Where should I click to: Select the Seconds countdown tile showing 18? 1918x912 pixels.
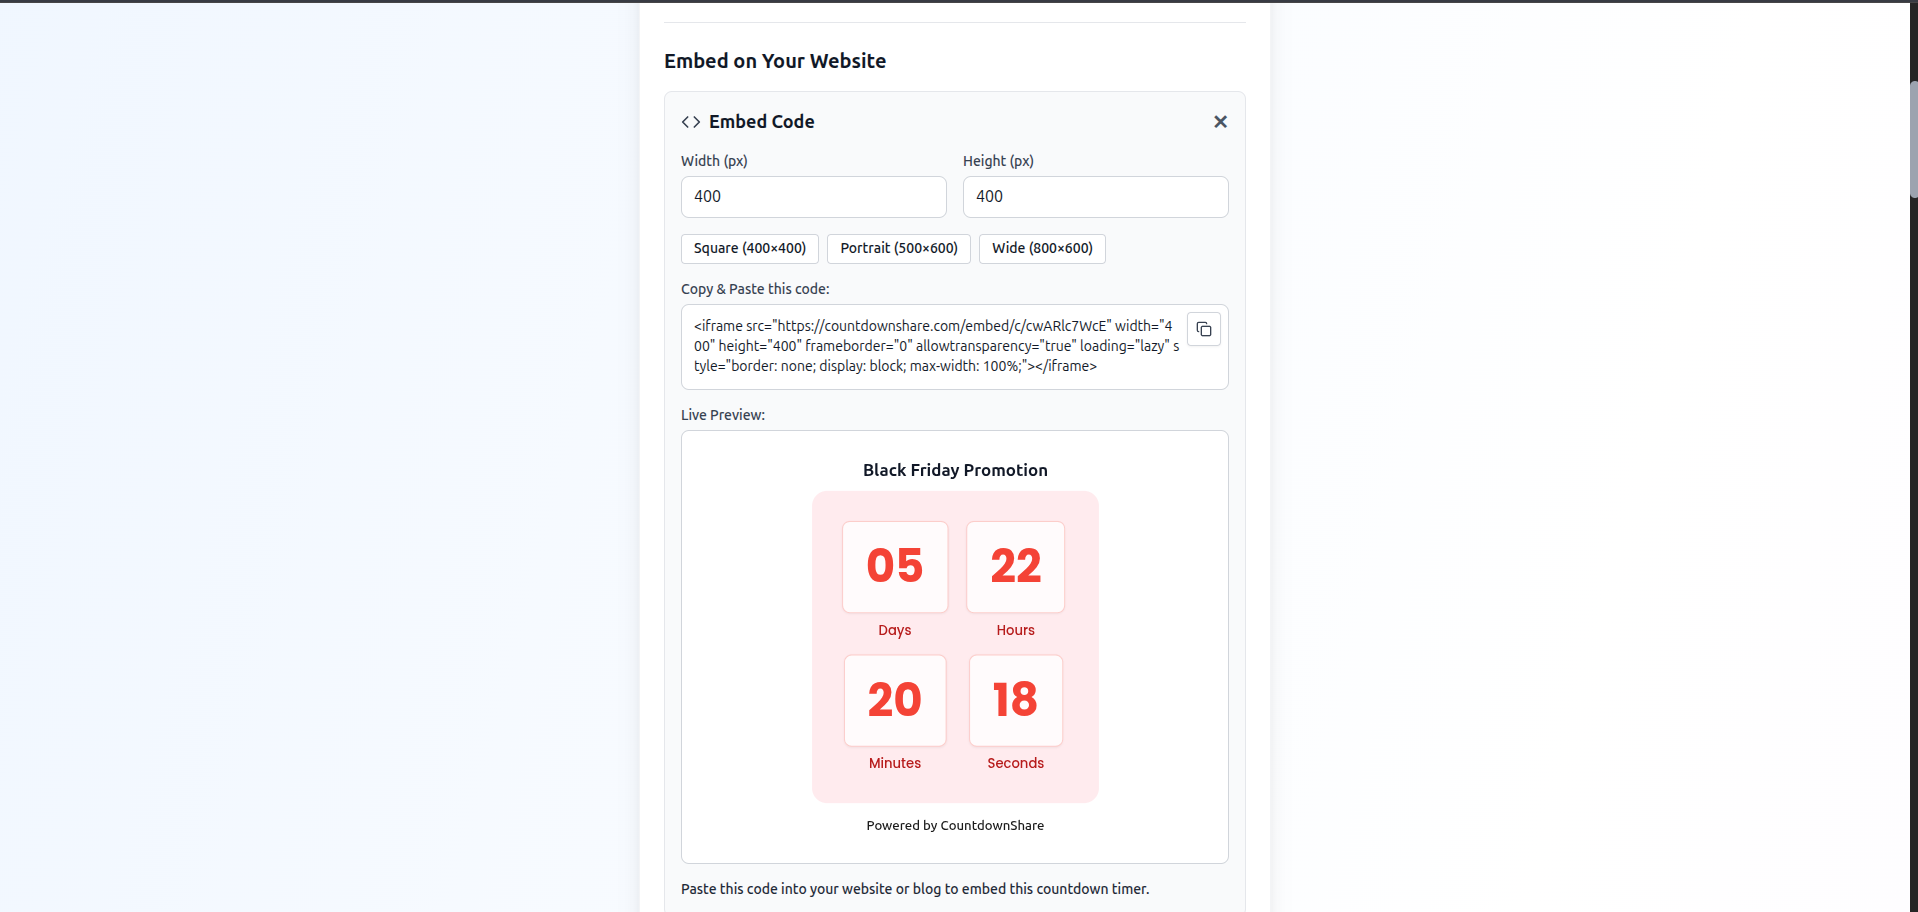click(x=1015, y=700)
